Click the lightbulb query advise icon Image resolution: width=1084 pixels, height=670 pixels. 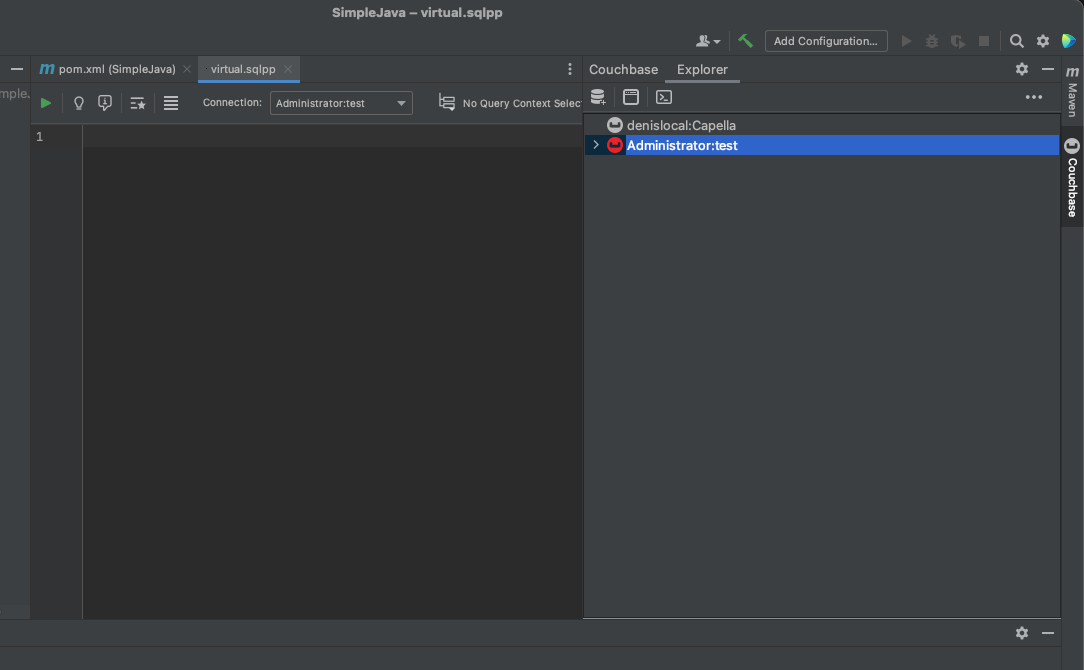[79, 103]
